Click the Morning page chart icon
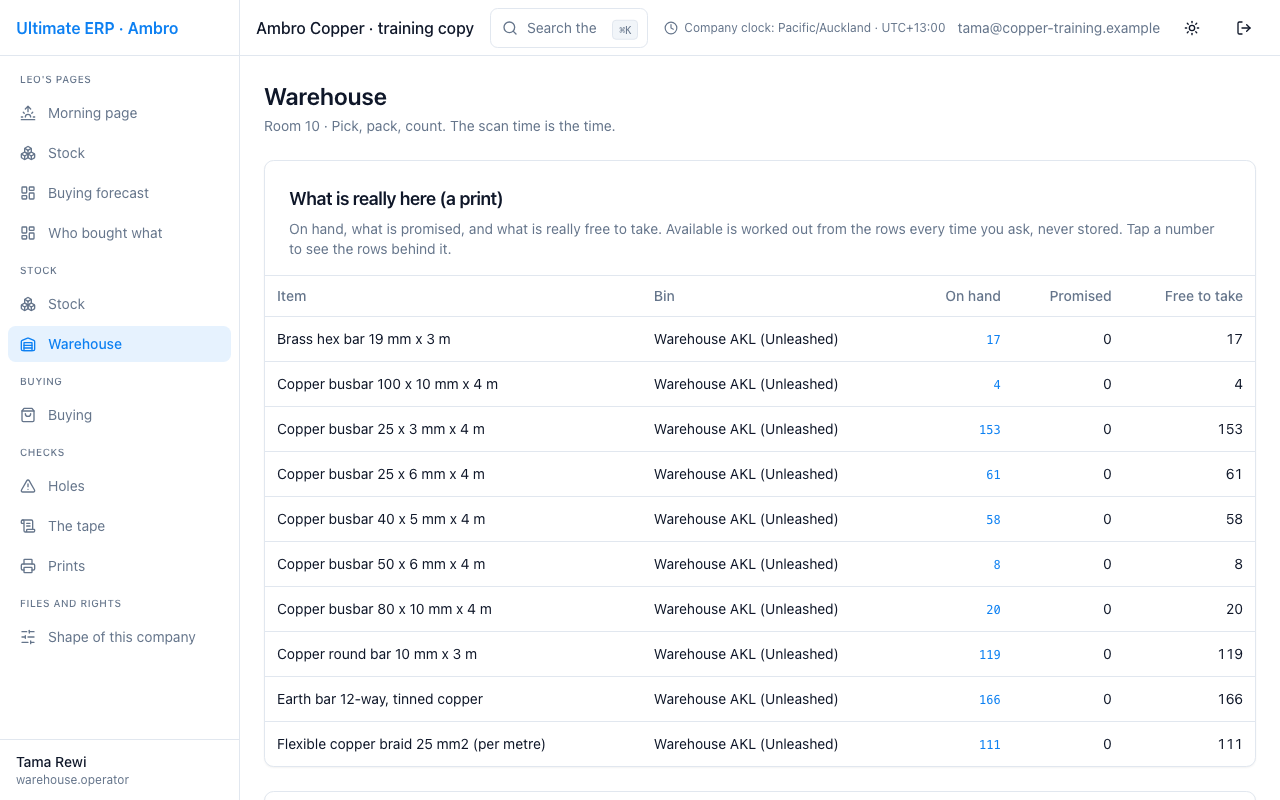Screen dimensions: 1280x800 point(28,113)
